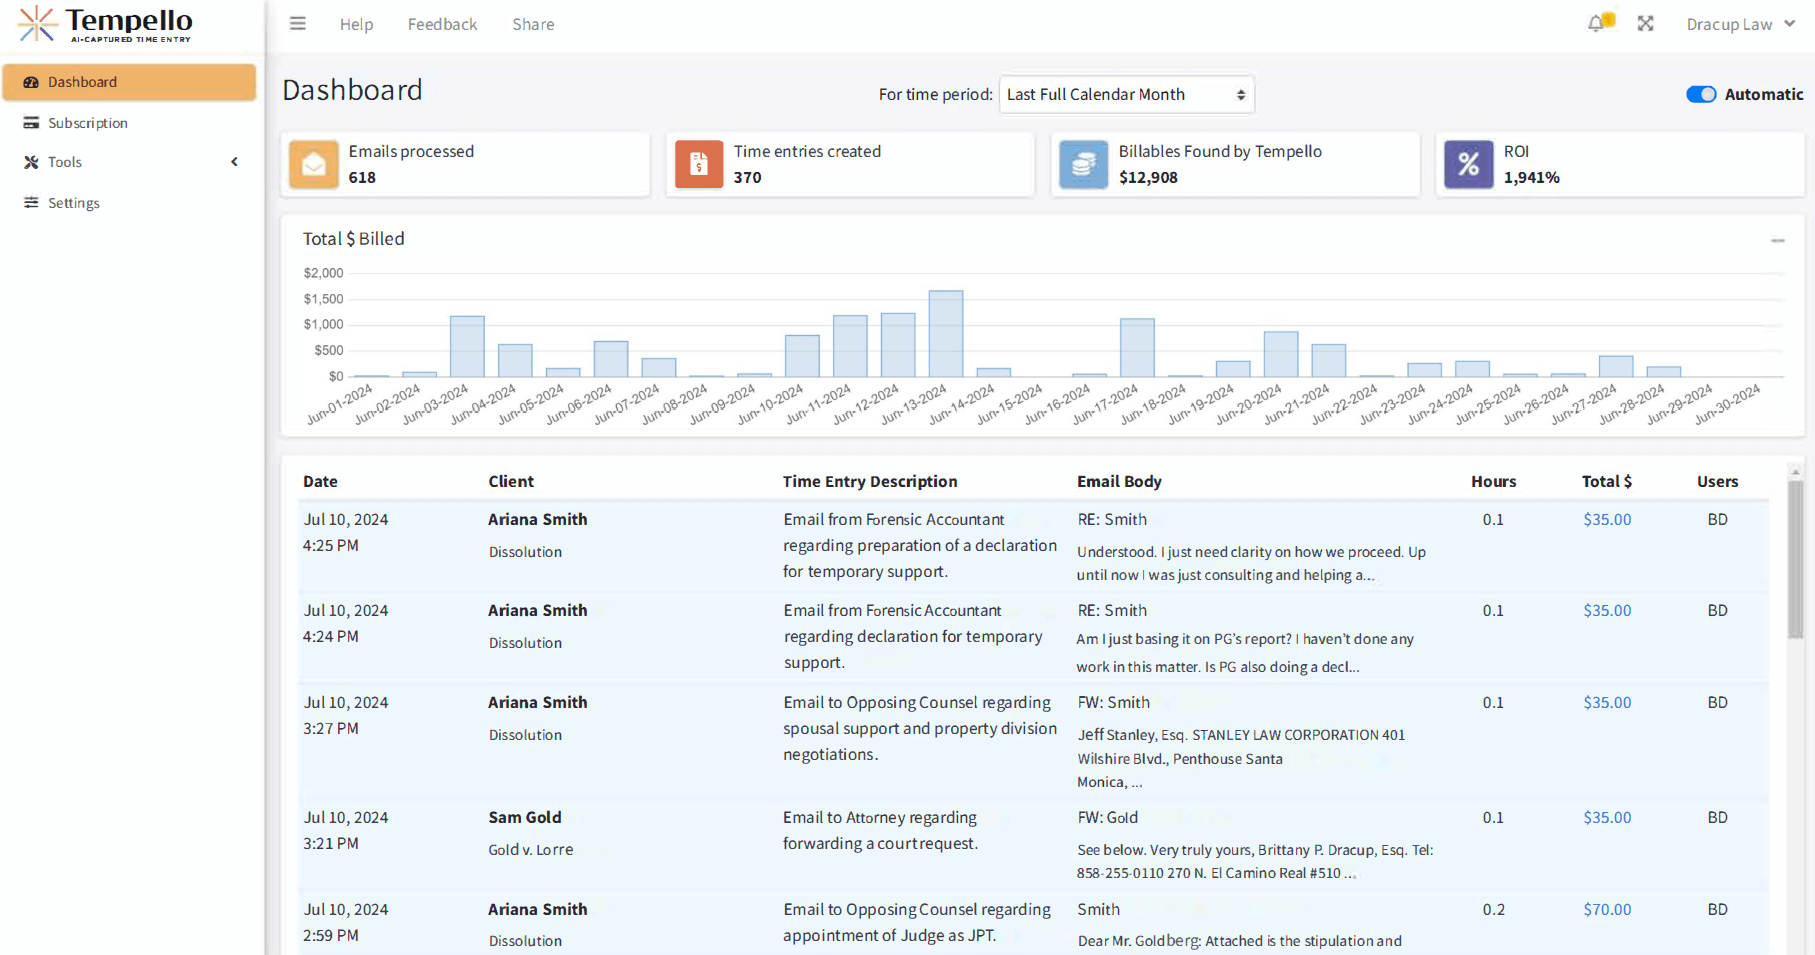Collapse the Total $ Billed chart panel

pos(1777,240)
